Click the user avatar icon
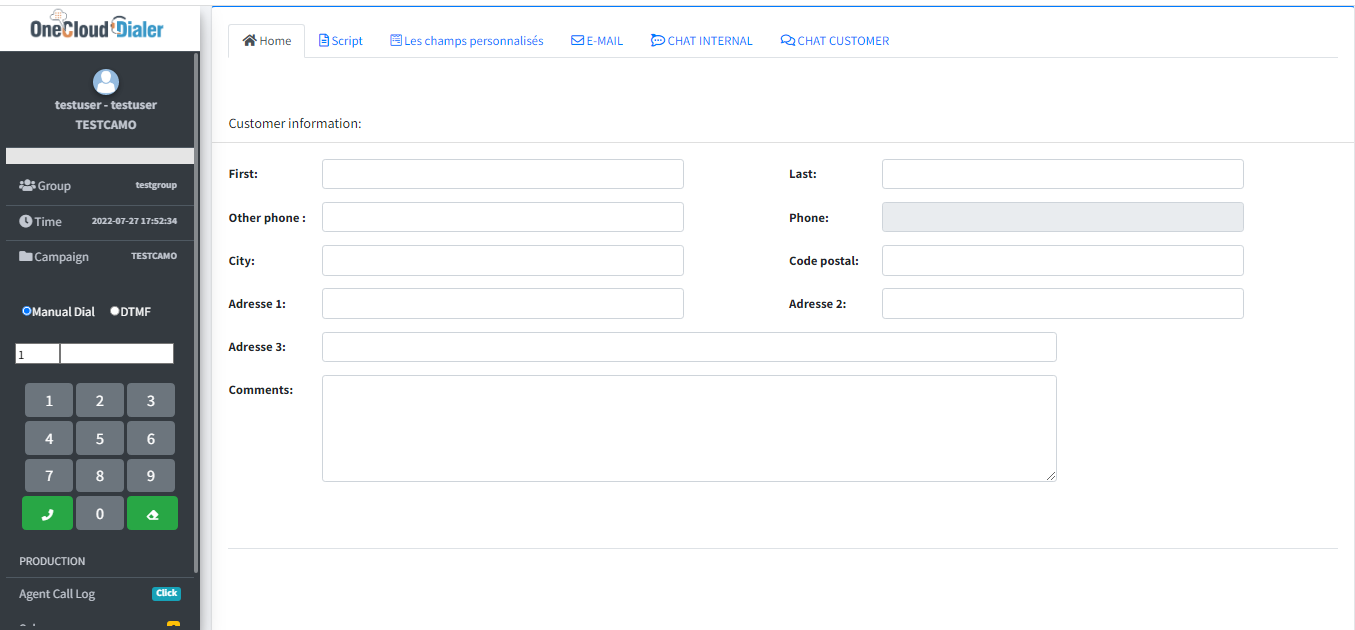The image size is (1355, 630). 105,82
